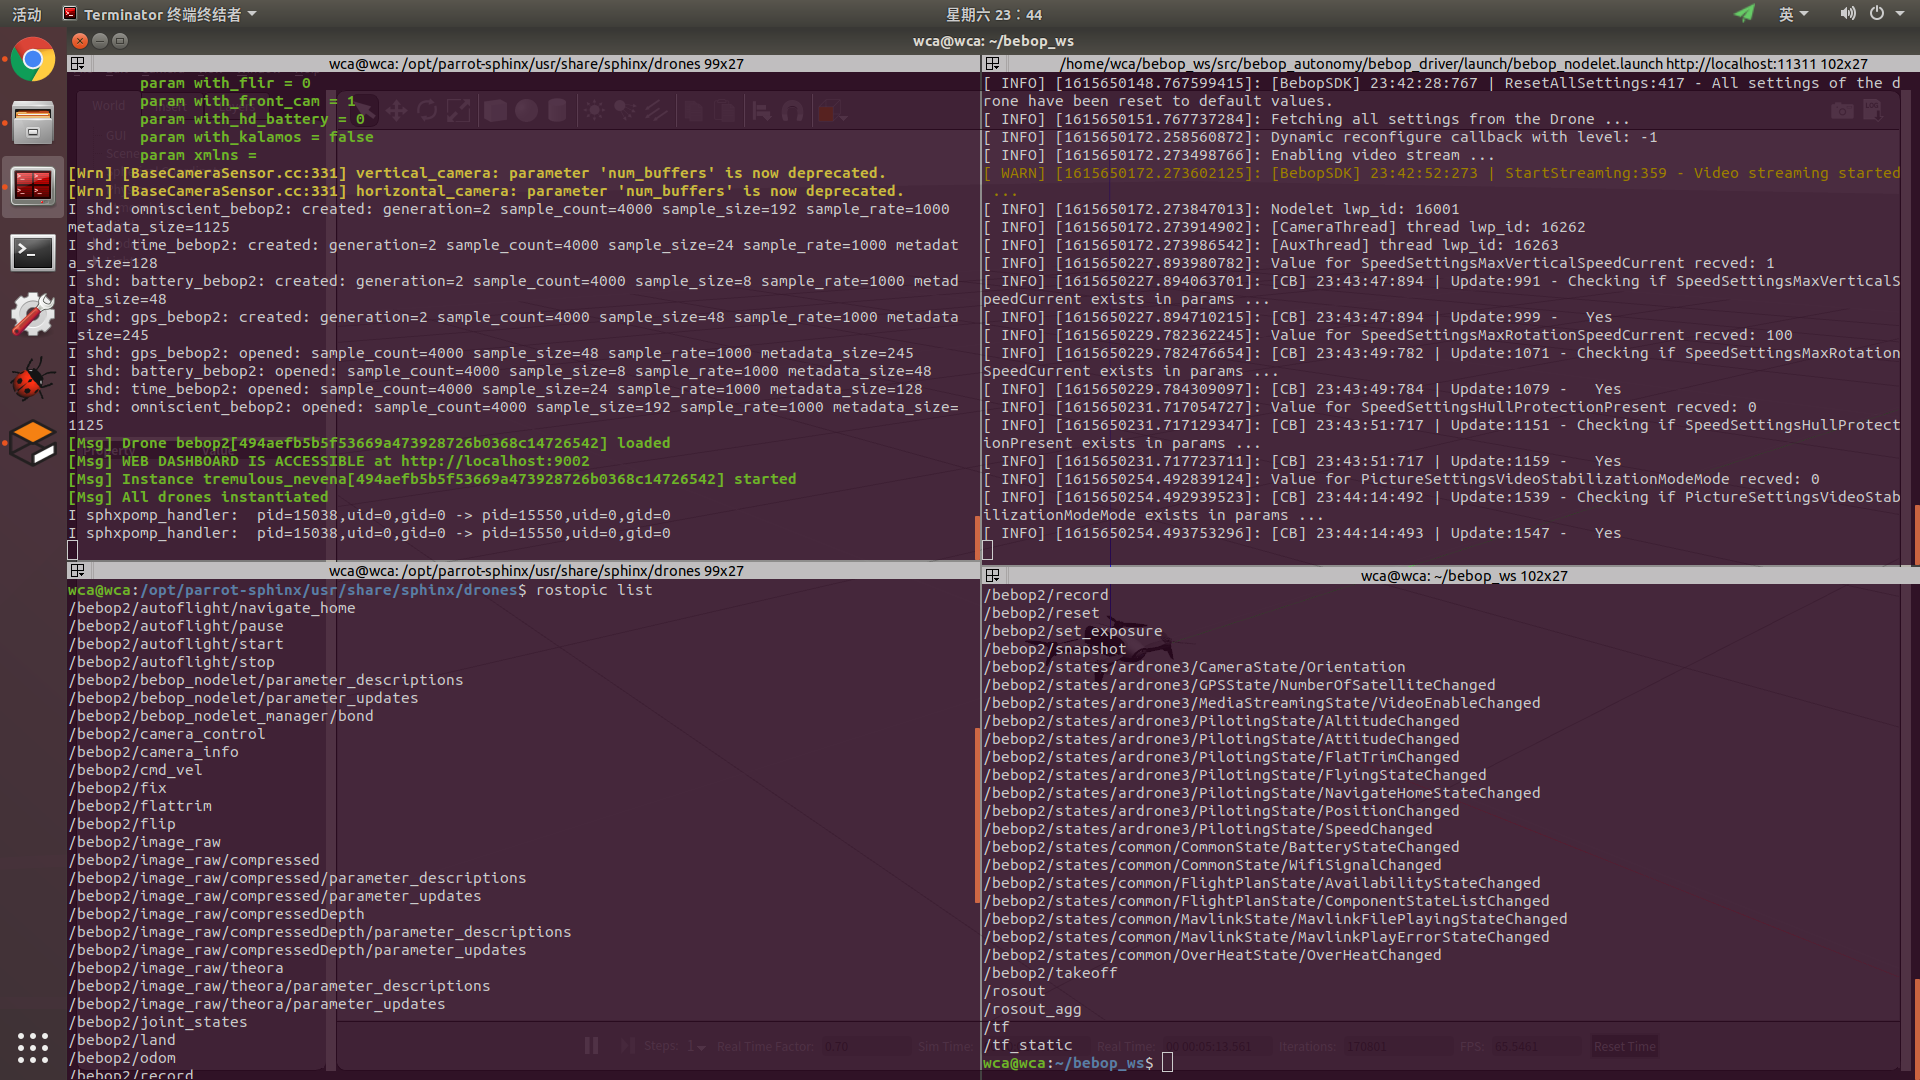Focus top-left pane titlebar drones 99x27
The width and height of the screenshot is (1920, 1080).
535,63
